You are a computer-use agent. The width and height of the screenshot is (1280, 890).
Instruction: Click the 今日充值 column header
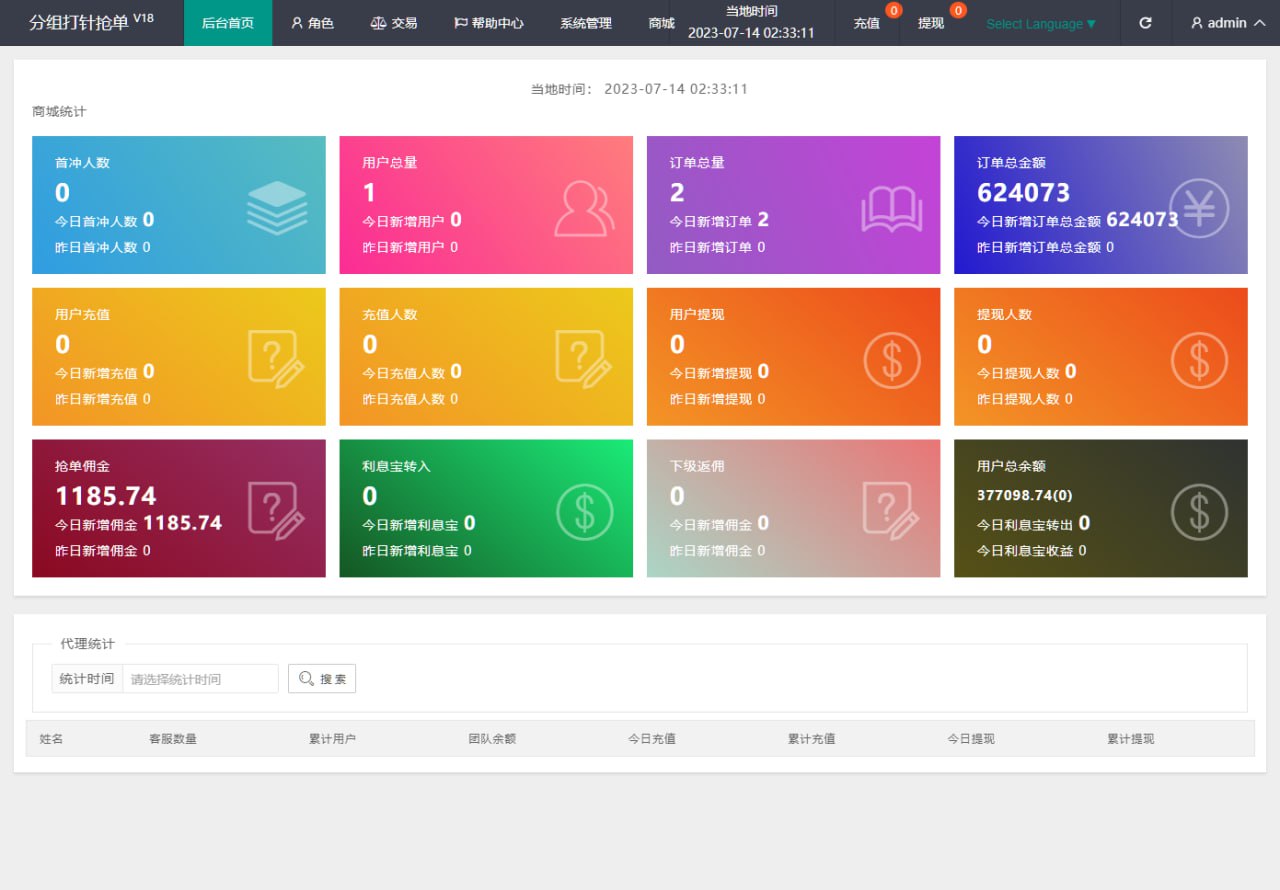tap(652, 739)
